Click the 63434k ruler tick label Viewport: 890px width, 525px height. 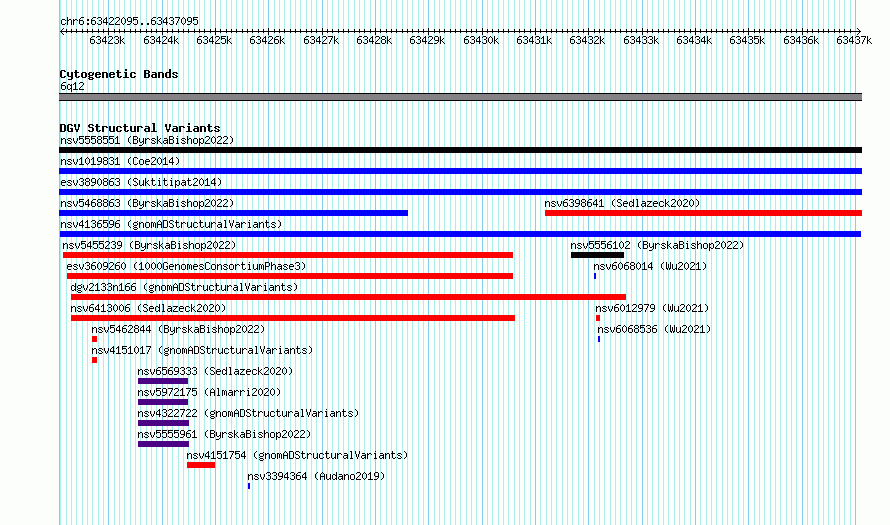[694, 40]
